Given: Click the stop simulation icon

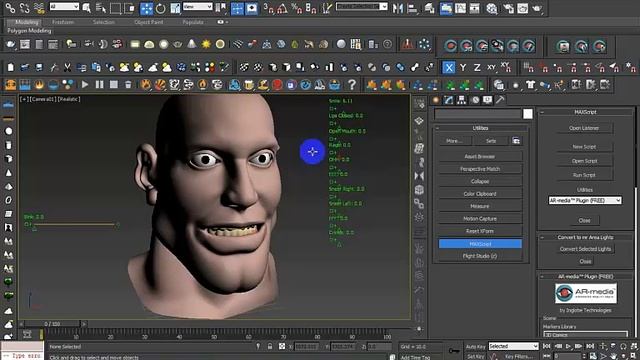Looking at the screenshot, I should [113, 84].
